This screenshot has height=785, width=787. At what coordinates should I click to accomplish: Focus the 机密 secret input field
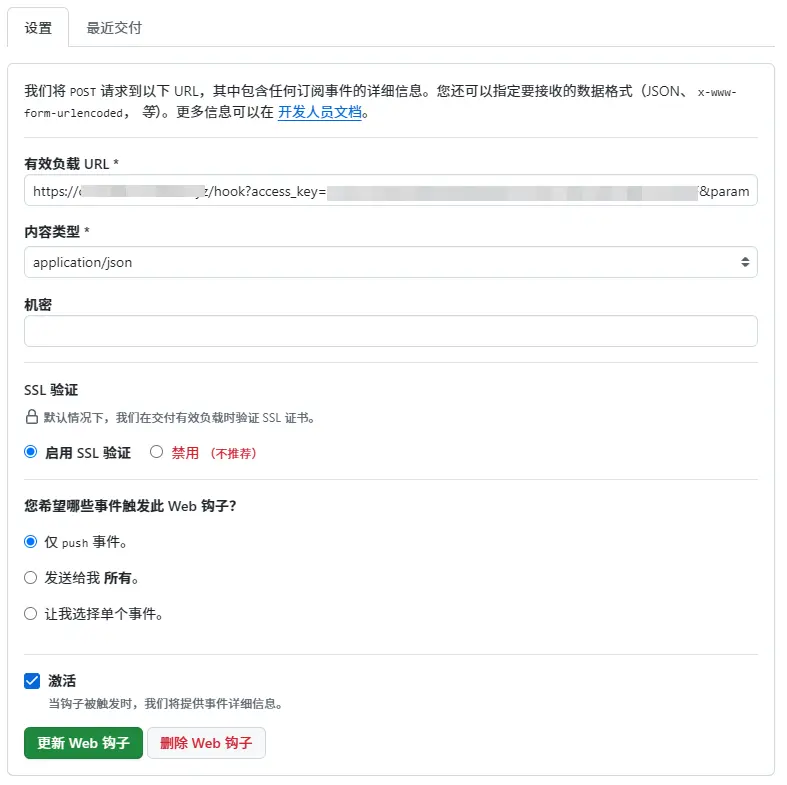pyautogui.click(x=390, y=331)
